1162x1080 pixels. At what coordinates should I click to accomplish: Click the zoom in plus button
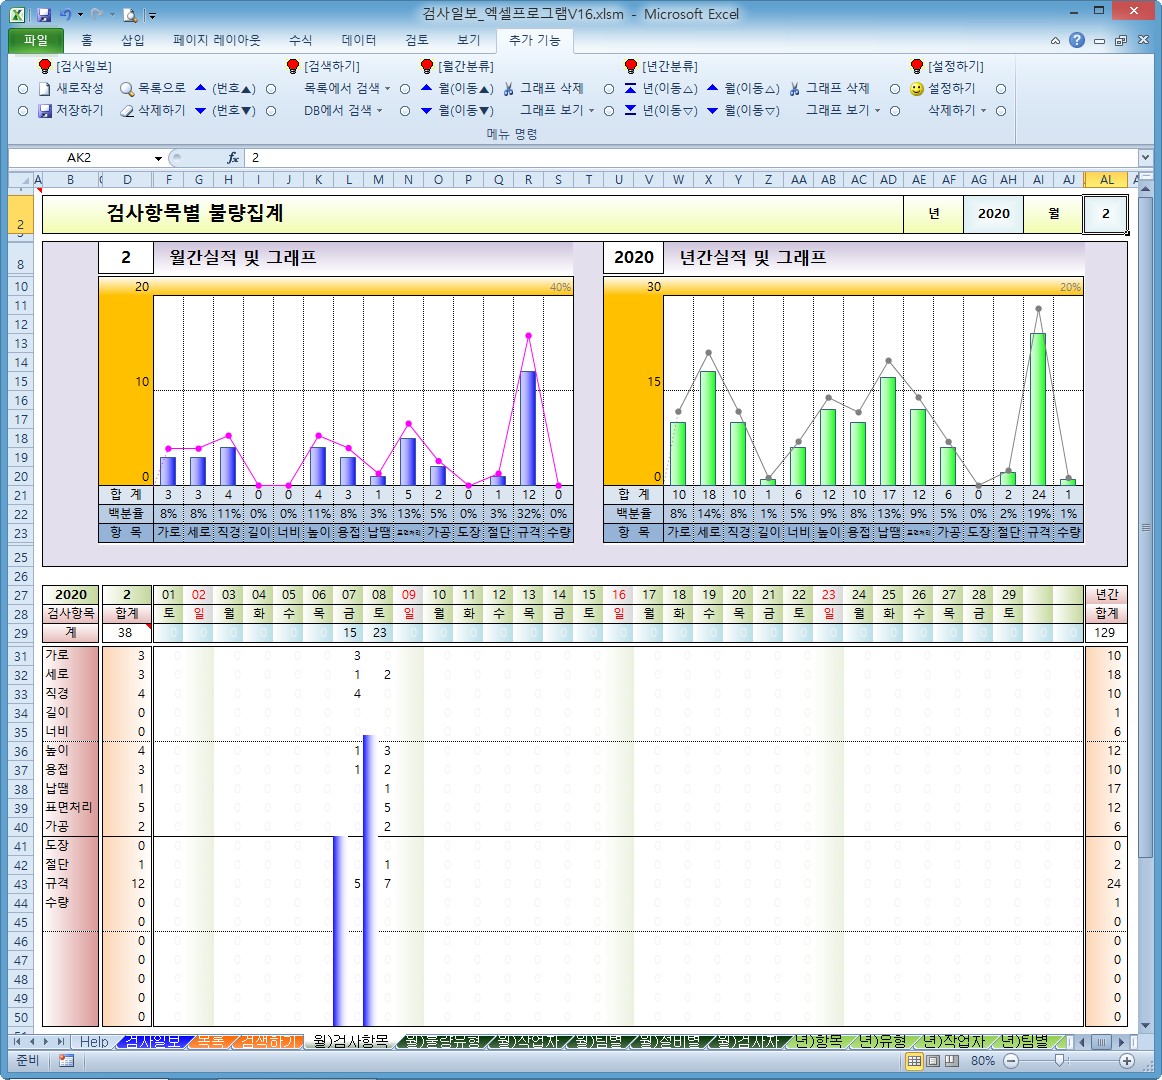point(1126,1061)
